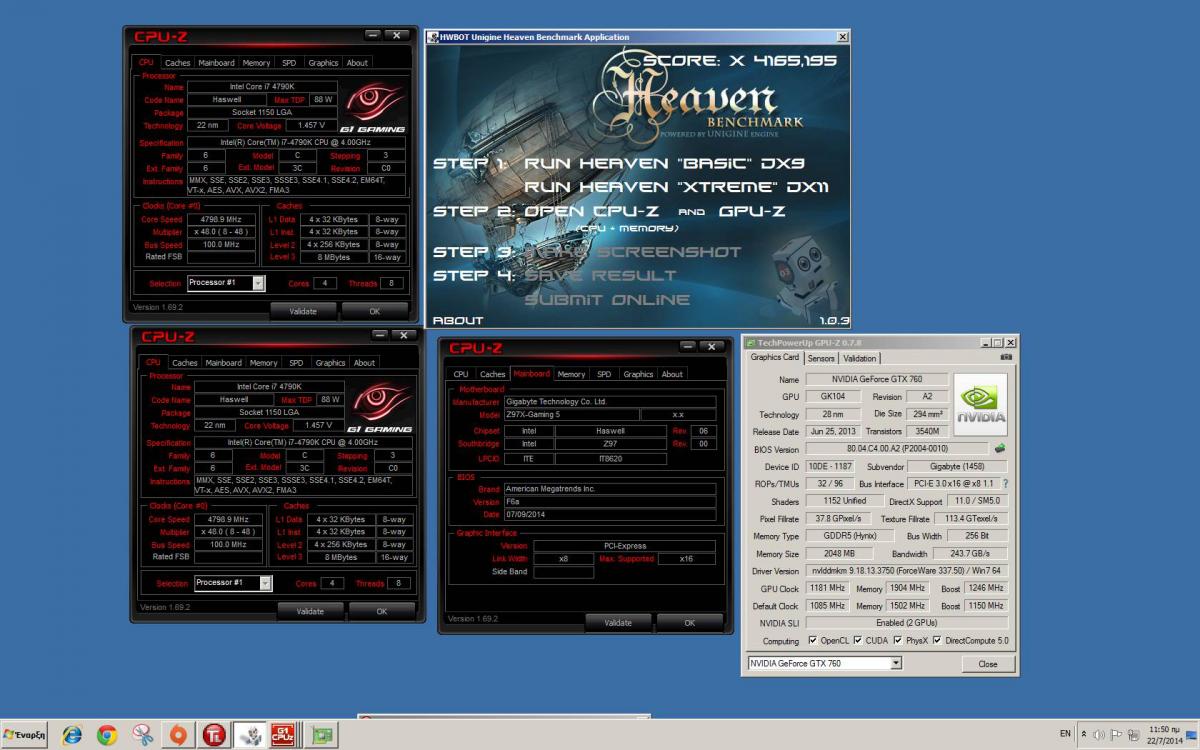Image resolution: width=1200 pixels, height=750 pixels.
Task: Open SPD tab in CPU-Z Mainboard window
Action: pos(604,374)
